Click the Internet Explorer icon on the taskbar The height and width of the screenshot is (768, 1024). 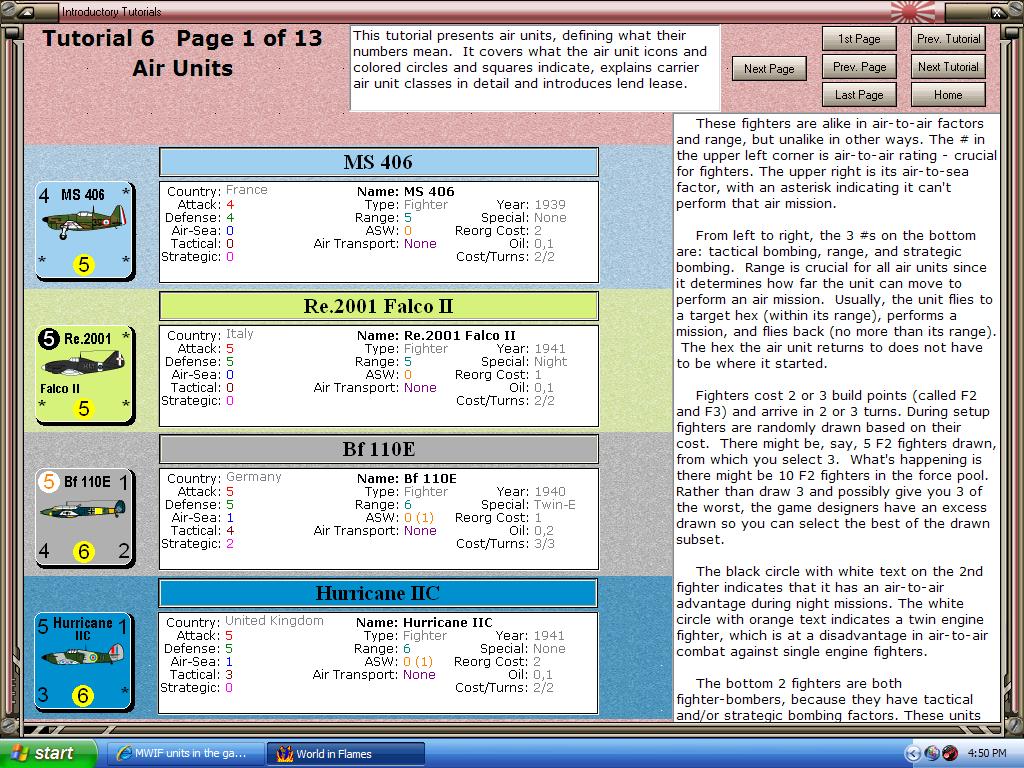coord(123,754)
